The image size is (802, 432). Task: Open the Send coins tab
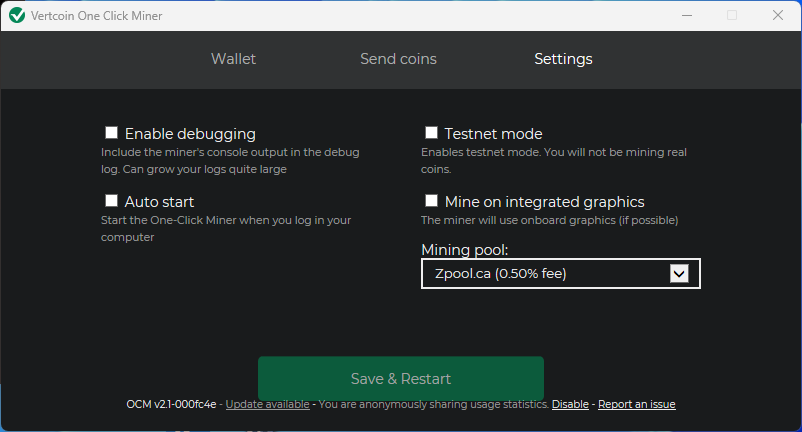(x=398, y=59)
